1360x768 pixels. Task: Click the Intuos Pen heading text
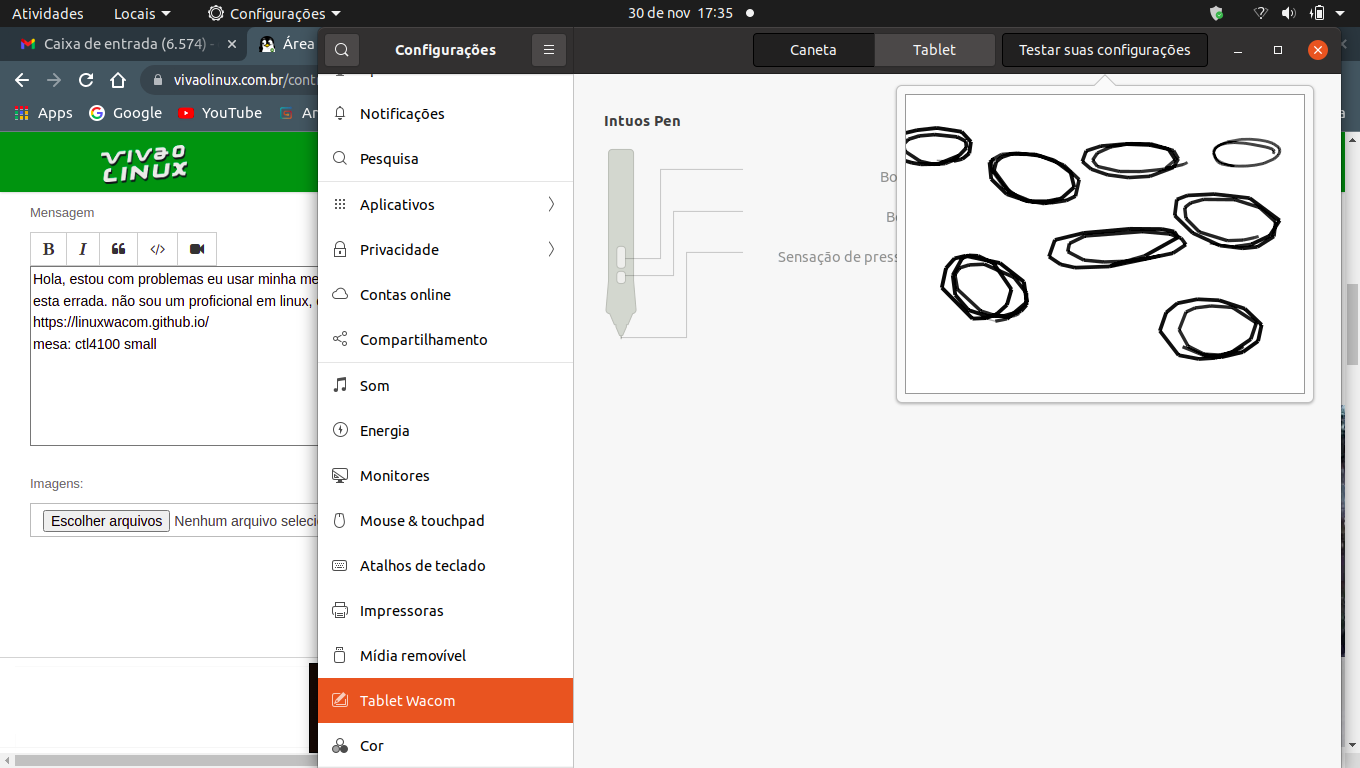click(642, 121)
